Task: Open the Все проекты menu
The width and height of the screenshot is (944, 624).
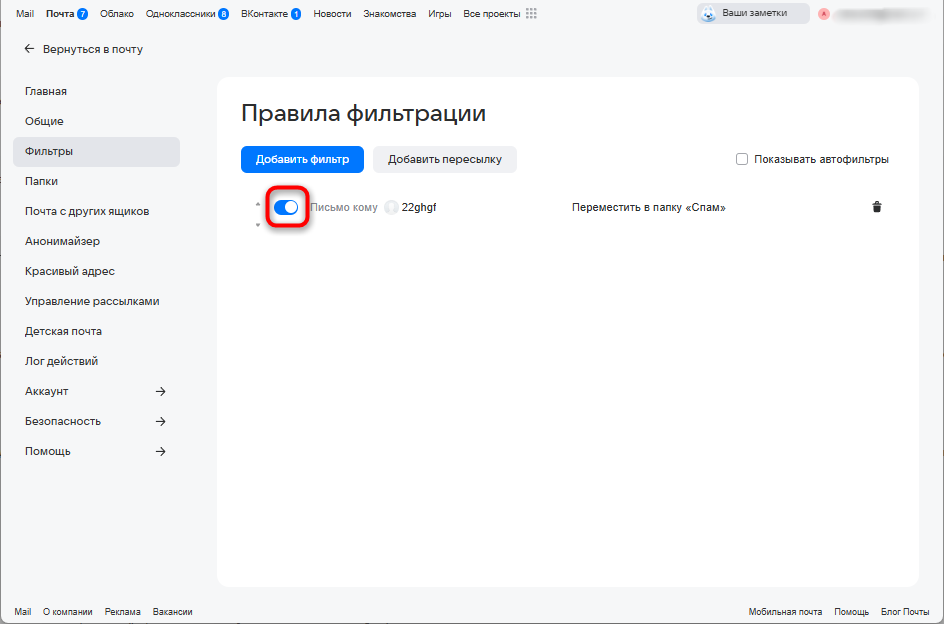Action: [492, 13]
